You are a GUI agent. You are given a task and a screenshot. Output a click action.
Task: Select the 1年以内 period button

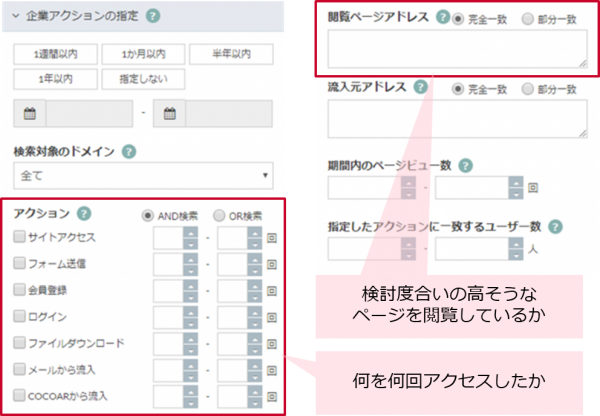click(55, 79)
